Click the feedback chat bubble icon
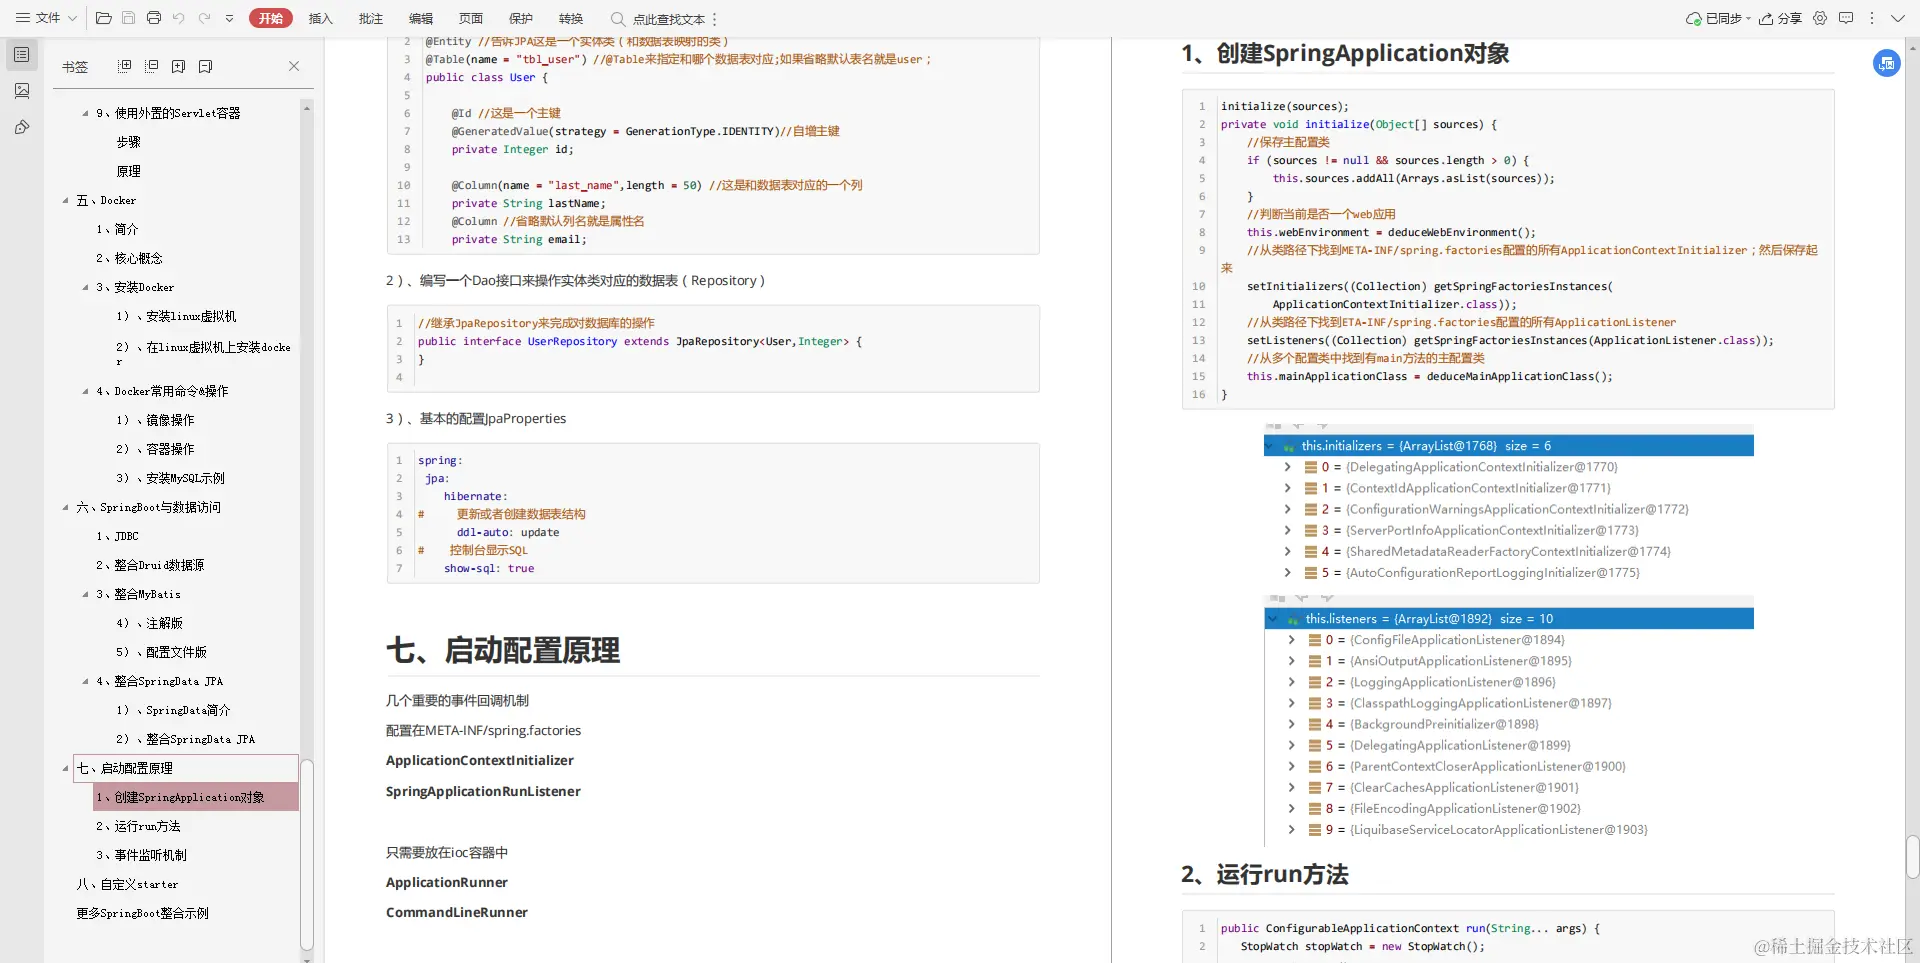The height and width of the screenshot is (963, 1920). tap(1846, 18)
